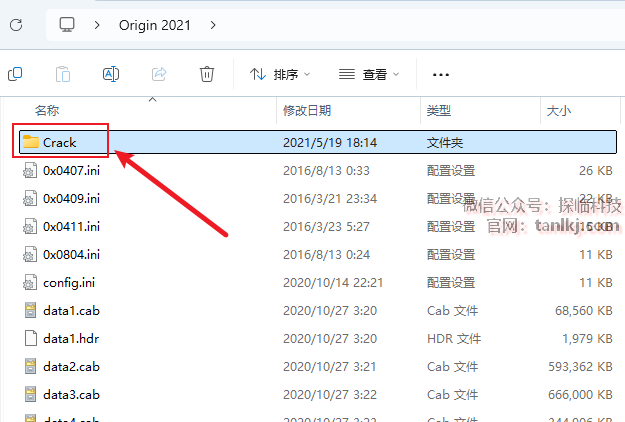Click the data1.hdr blank file icon

31,338
